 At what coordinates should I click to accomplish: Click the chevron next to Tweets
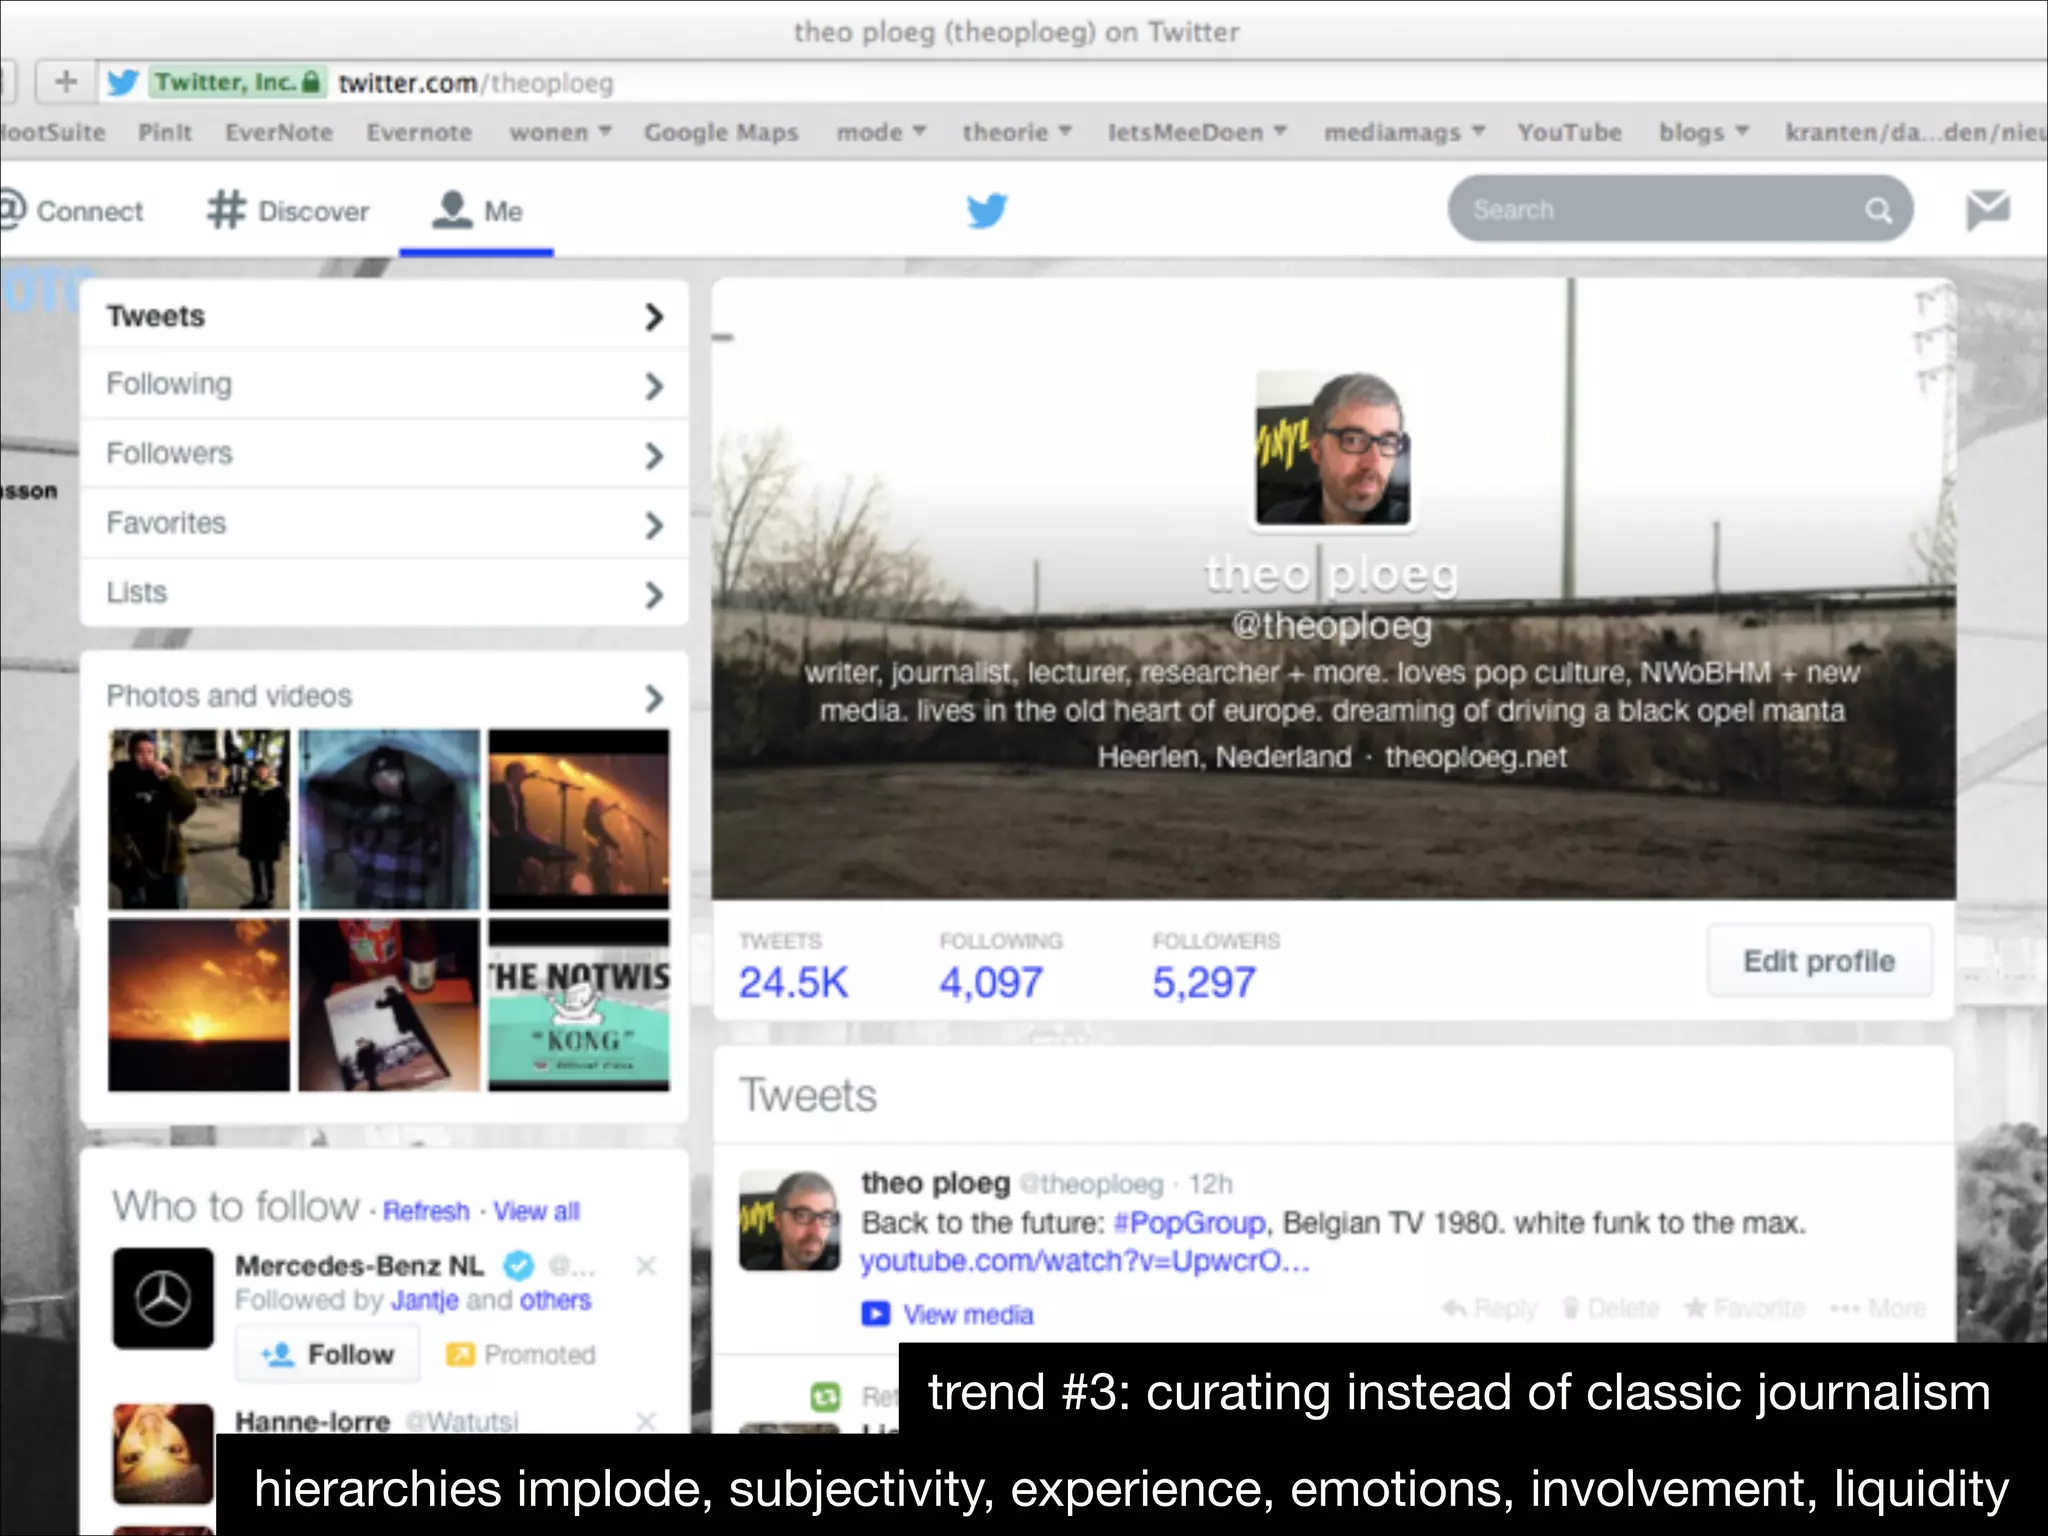654,317
